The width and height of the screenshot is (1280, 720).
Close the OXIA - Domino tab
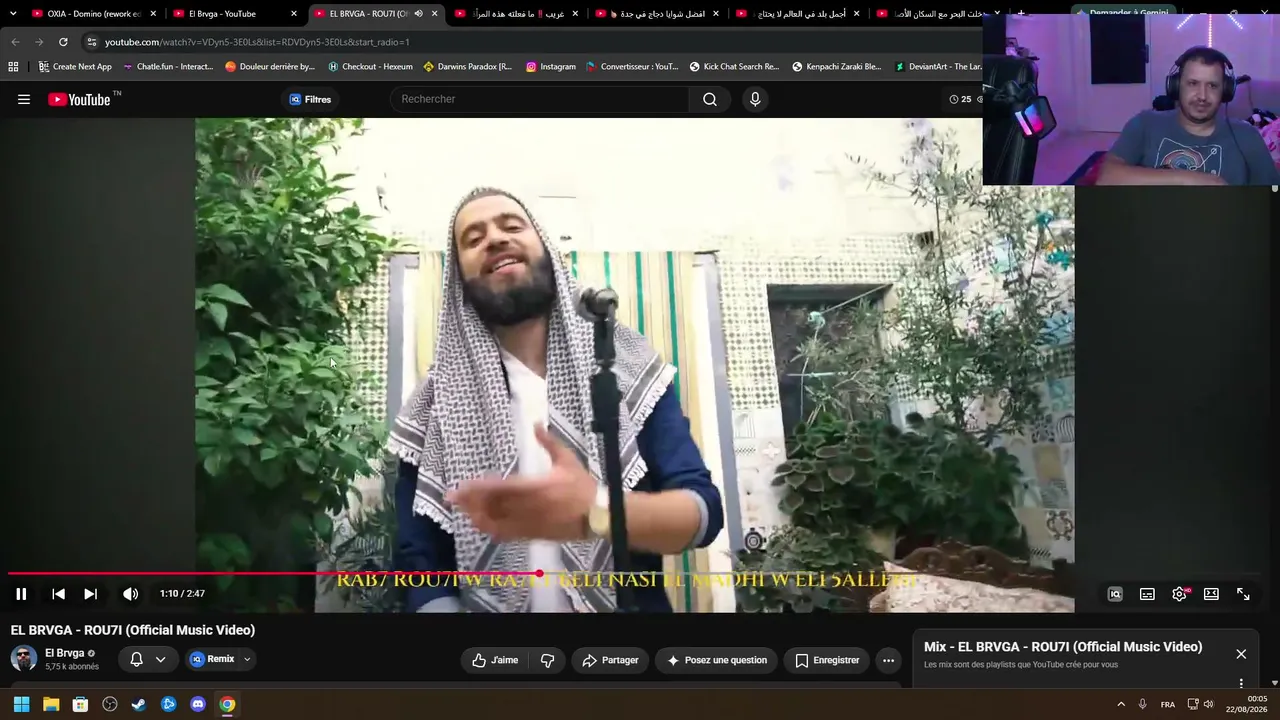(x=153, y=14)
